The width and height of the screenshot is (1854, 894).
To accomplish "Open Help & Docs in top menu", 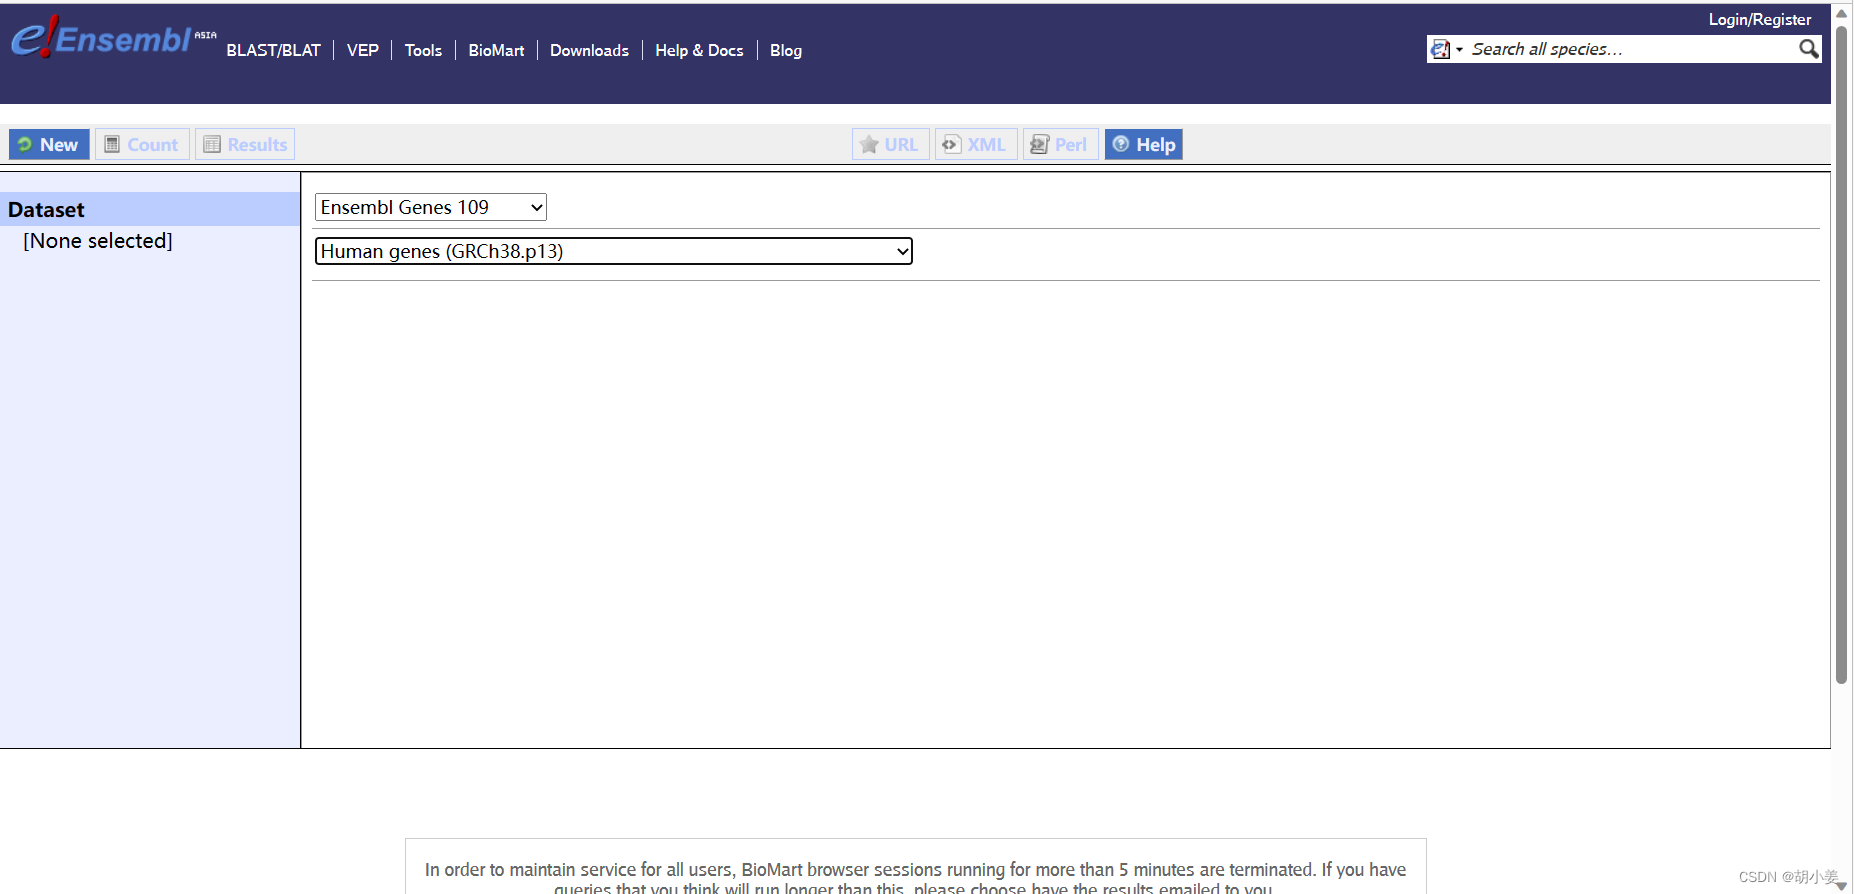I will [699, 50].
